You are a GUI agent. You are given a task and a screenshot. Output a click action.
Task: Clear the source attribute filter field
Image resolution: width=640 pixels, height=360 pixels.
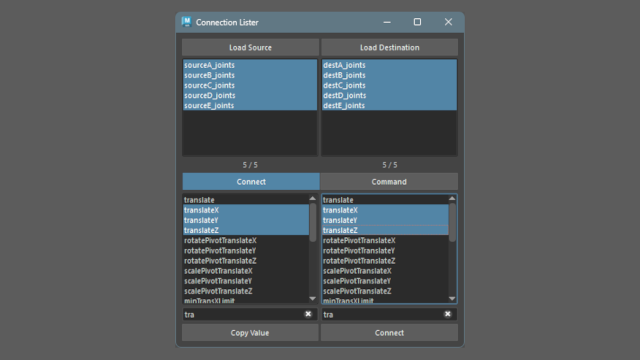[x=308, y=314]
